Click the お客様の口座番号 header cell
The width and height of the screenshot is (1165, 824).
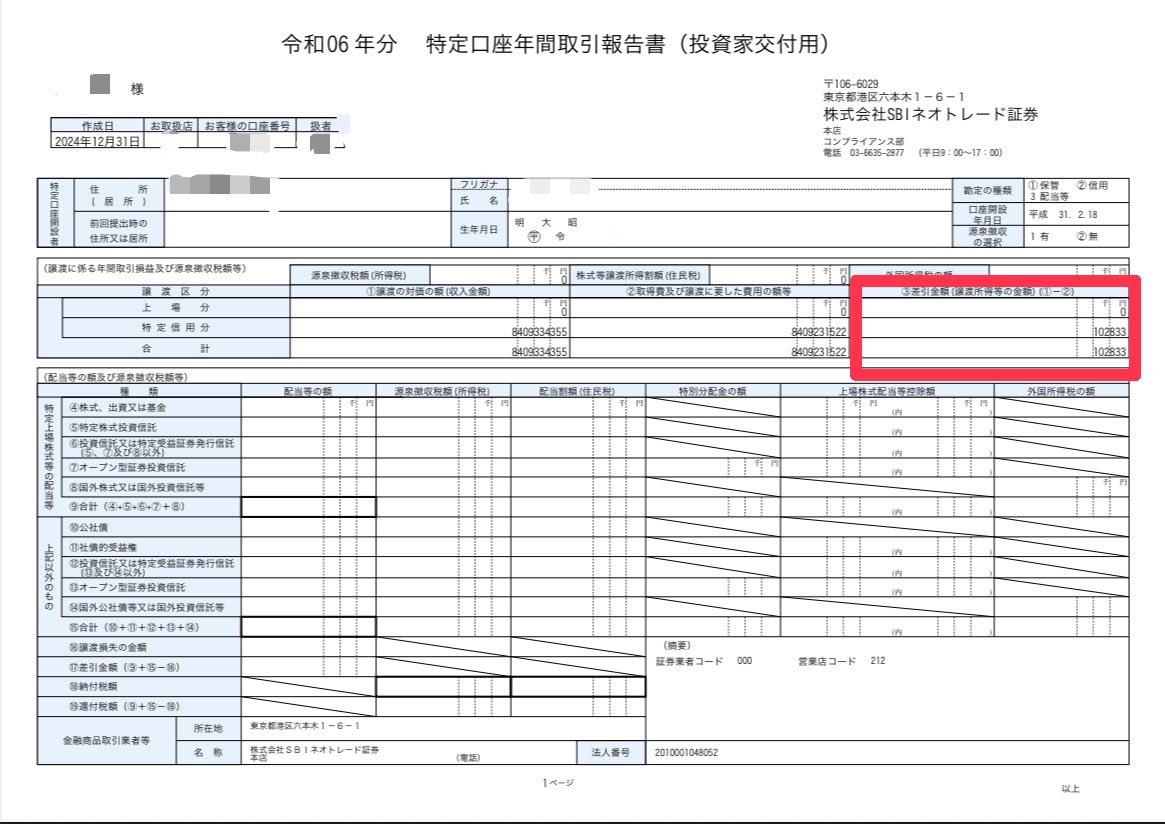tap(247, 126)
